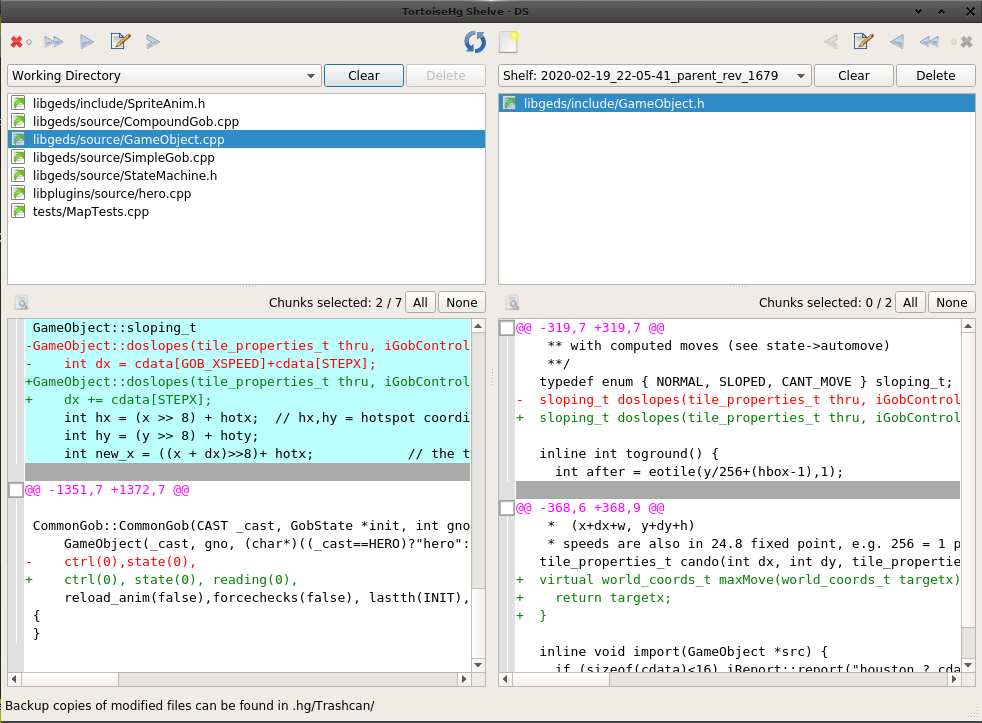
Task: Click the window maximize chevron in title bar
Action: pyautogui.click(x=941, y=11)
